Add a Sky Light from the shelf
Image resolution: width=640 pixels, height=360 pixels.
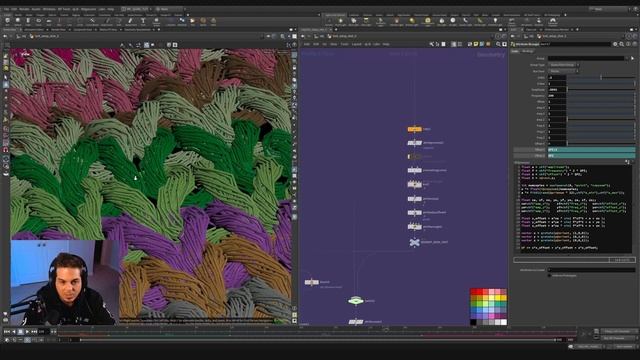pos(442,21)
